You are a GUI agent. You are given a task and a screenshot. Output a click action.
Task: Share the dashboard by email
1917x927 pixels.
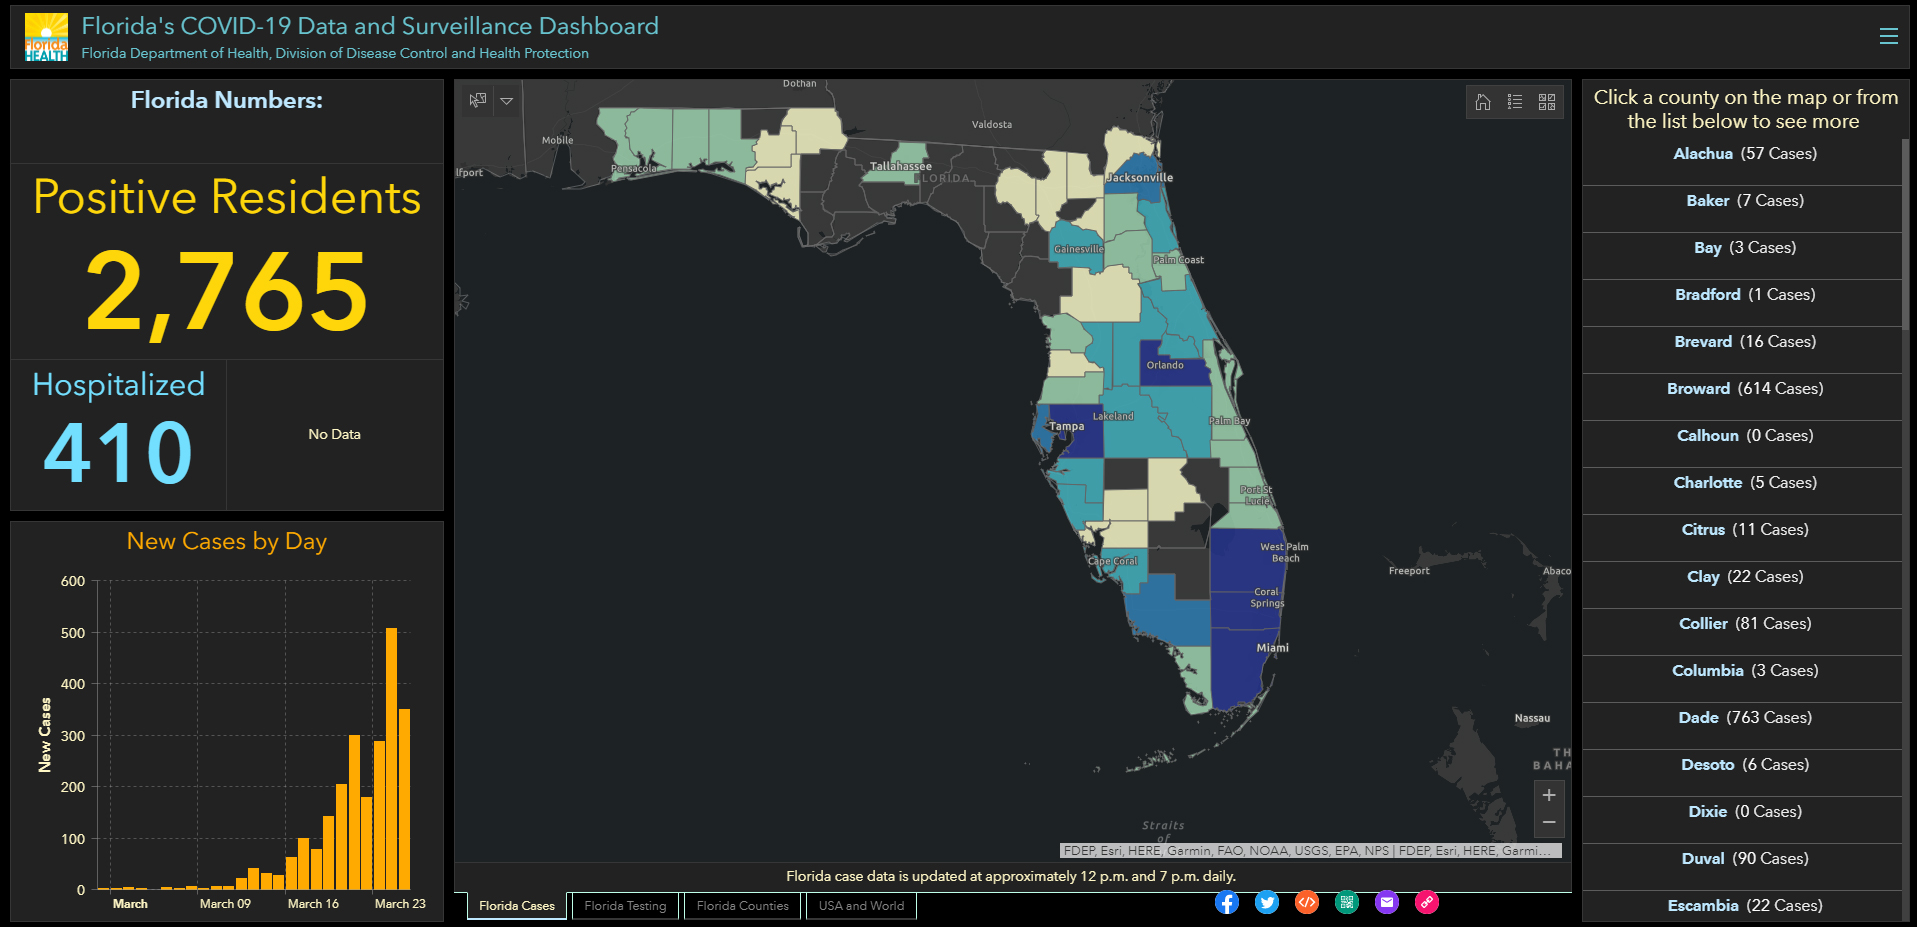(x=1387, y=903)
